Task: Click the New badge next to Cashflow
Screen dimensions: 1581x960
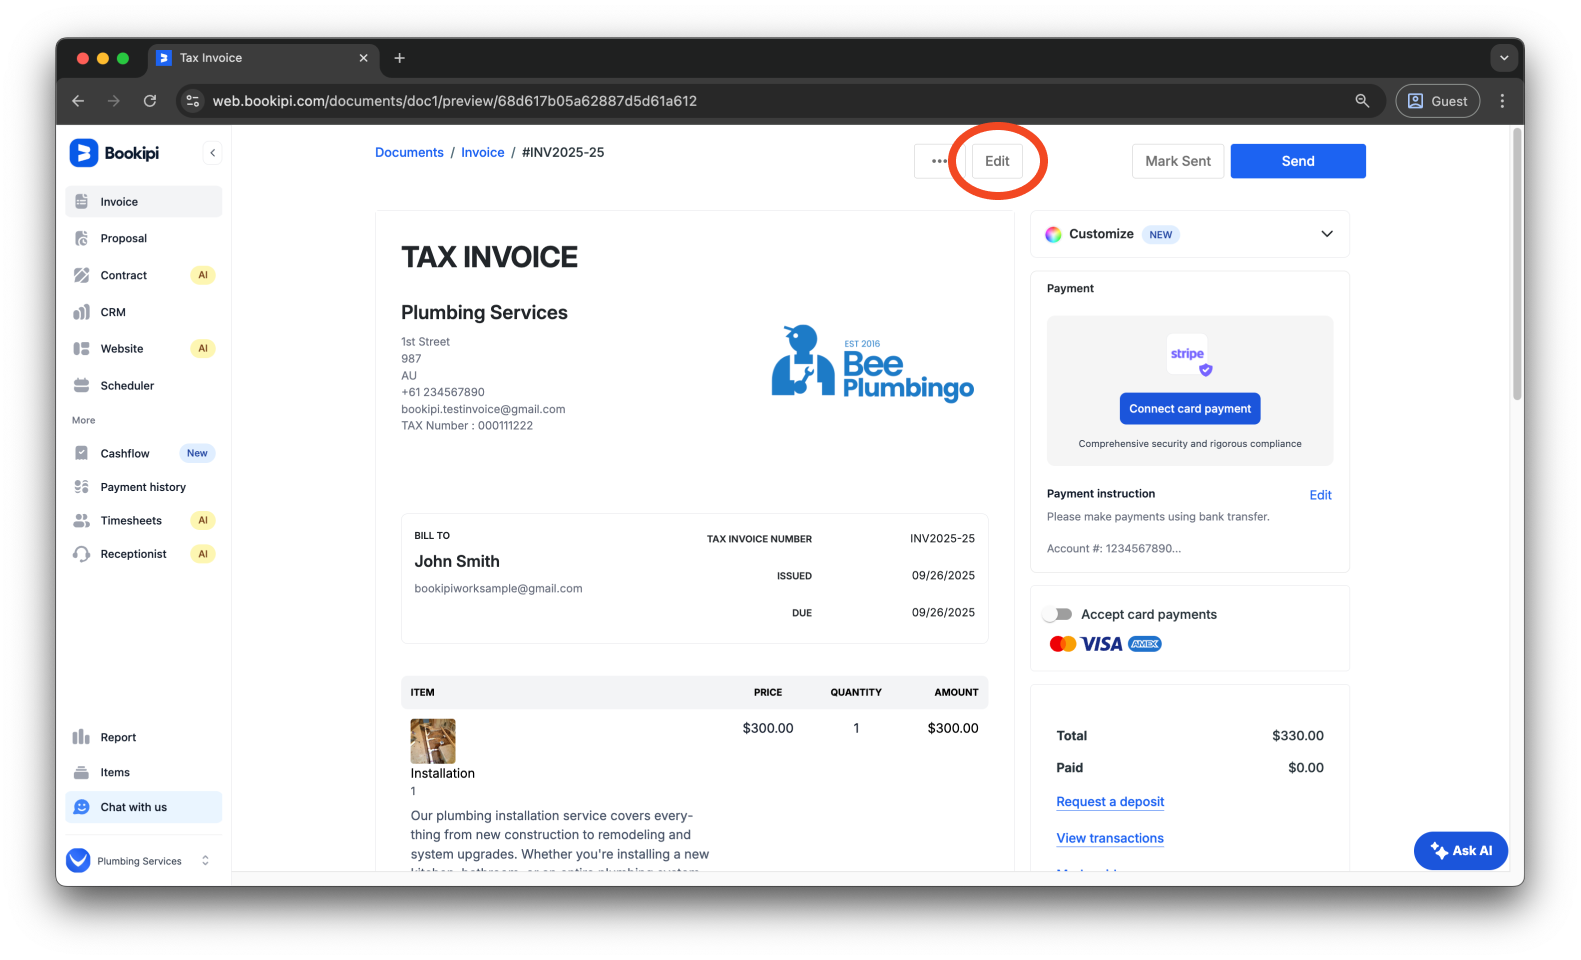Action: [197, 453]
